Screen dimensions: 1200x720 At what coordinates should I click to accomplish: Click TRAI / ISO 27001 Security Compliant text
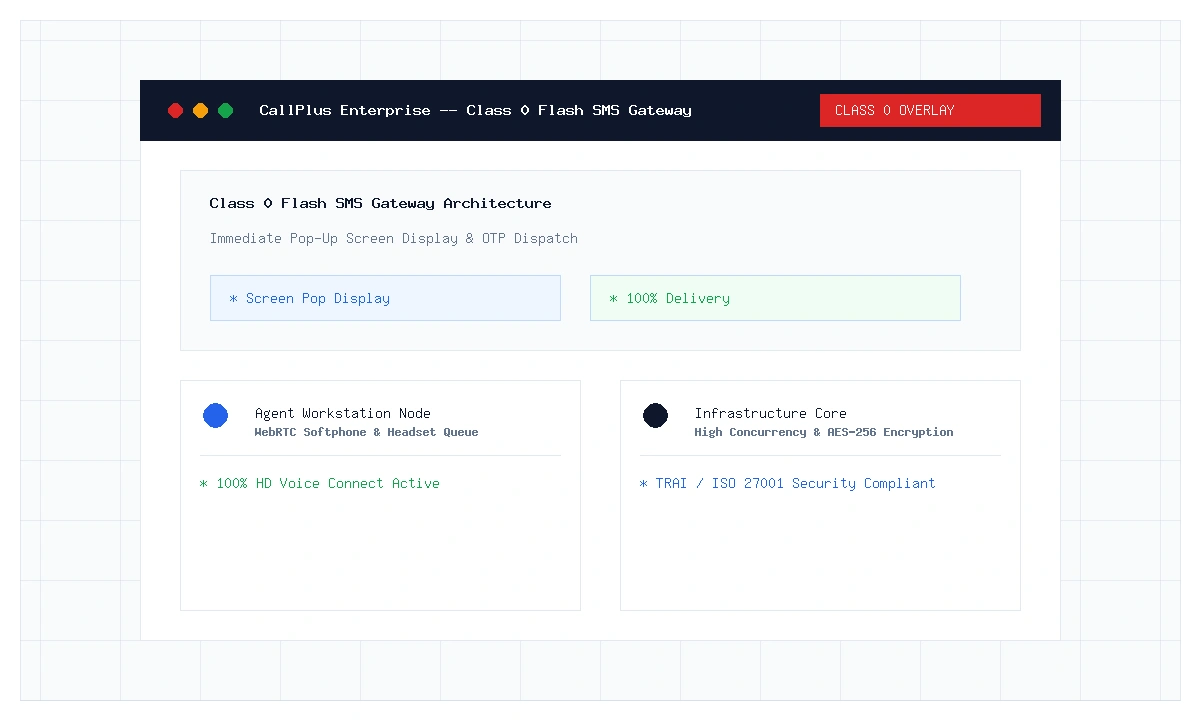[788, 483]
